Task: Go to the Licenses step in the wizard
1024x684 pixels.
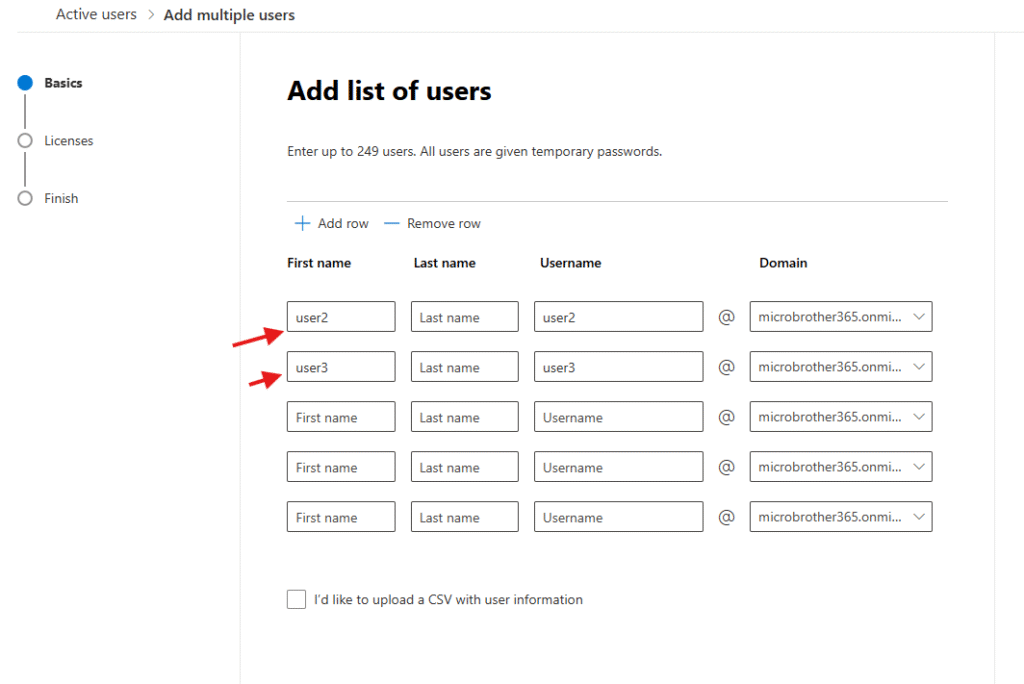Action: point(68,141)
